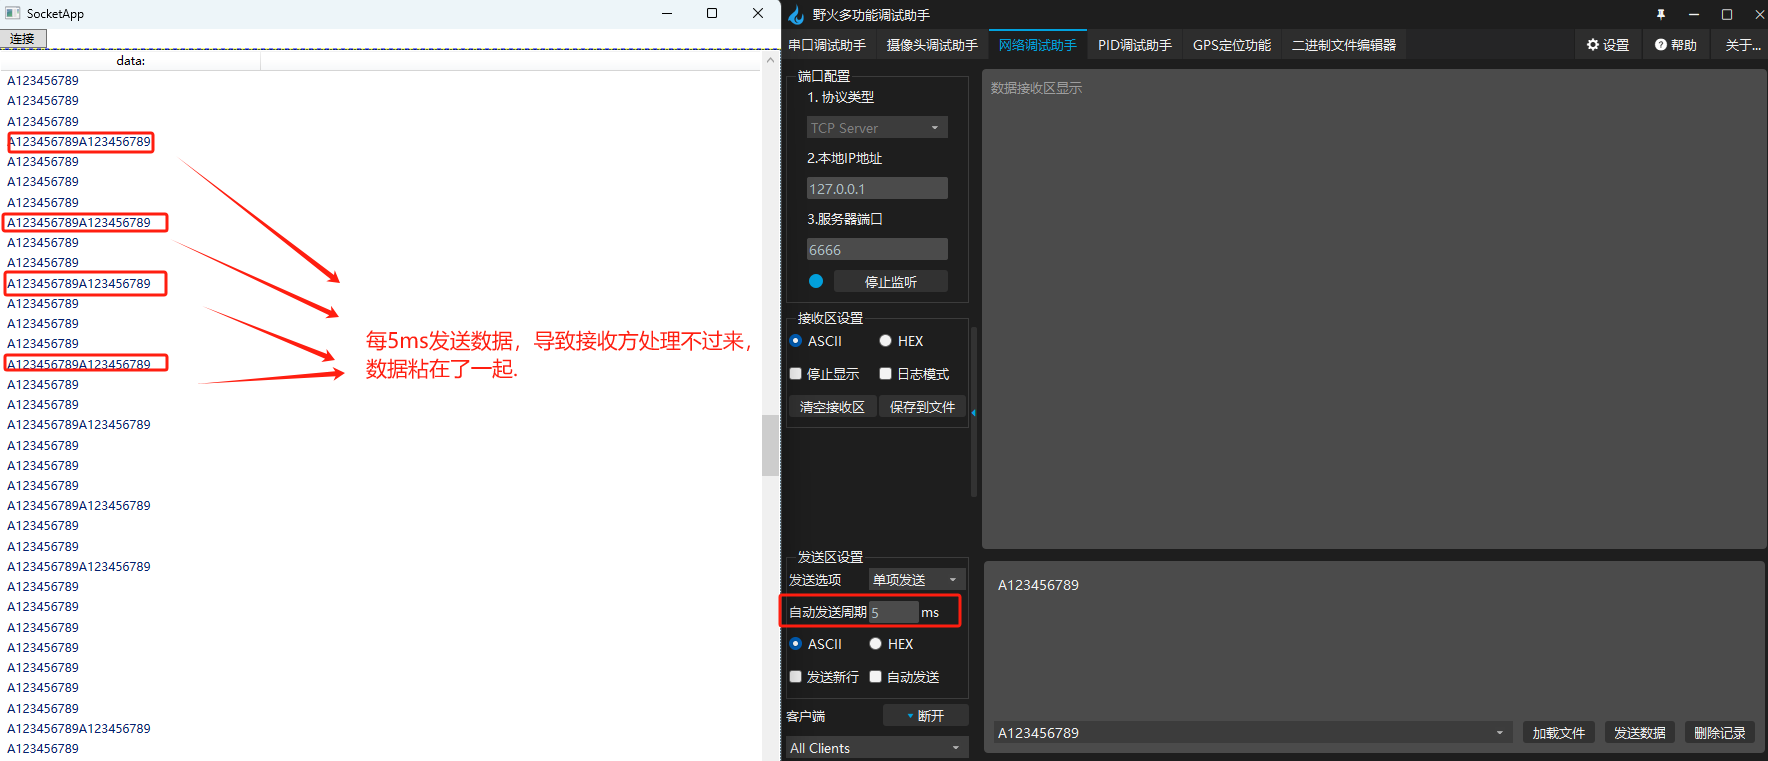The image size is (1768, 761).
Task: Click the SocketApp window icon
Action: pyautogui.click(x=13, y=13)
